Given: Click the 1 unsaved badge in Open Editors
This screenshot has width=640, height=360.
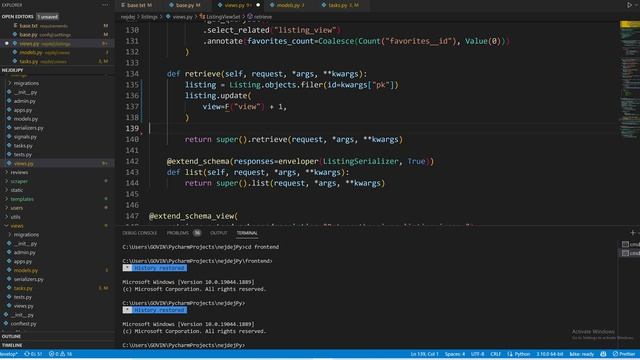Looking at the screenshot, I should pos(47,17).
